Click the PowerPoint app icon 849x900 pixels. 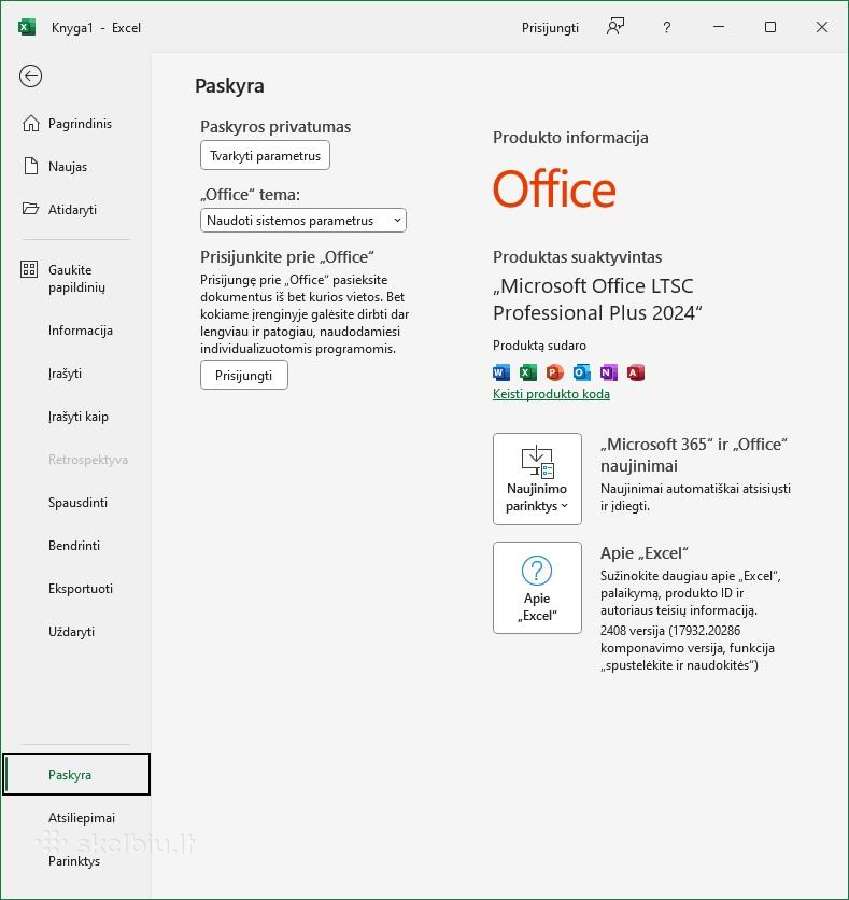[x=555, y=373]
